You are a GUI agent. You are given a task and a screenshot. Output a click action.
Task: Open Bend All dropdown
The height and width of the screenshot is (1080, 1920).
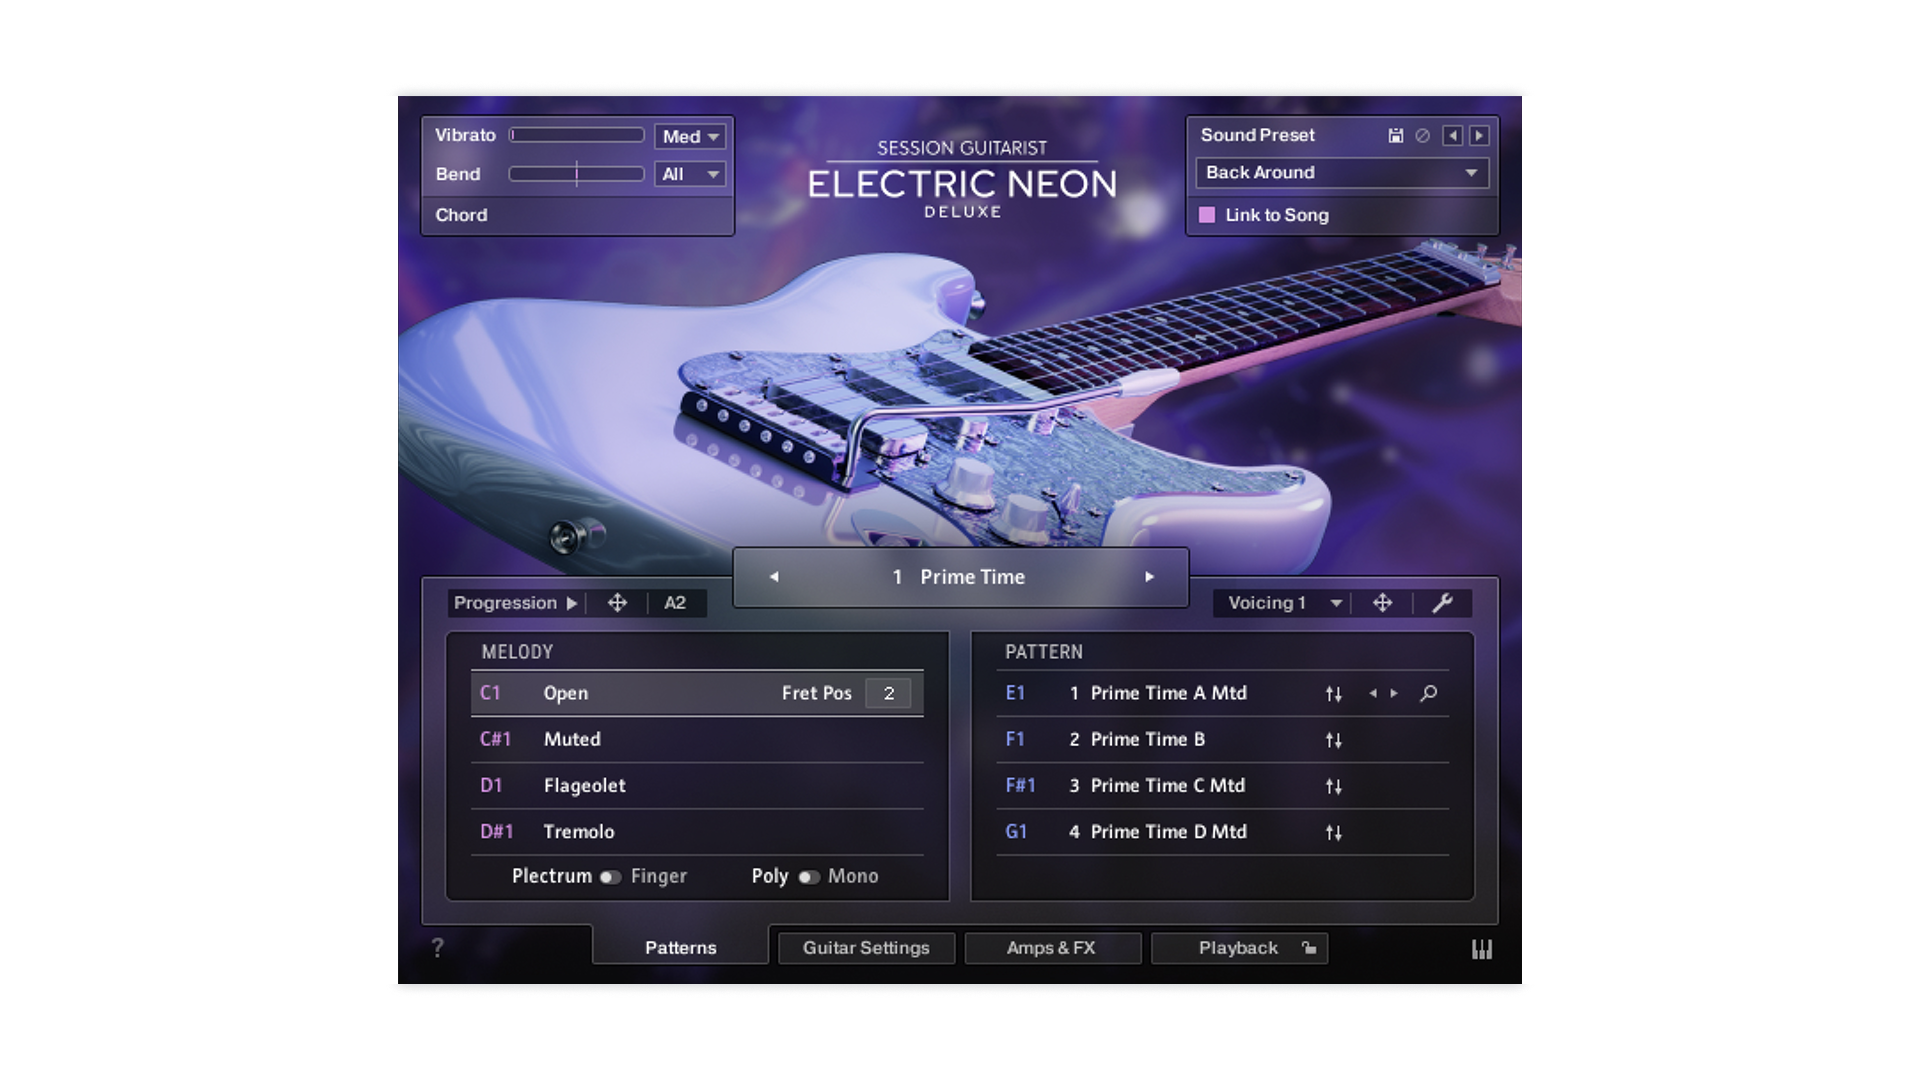click(690, 174)
